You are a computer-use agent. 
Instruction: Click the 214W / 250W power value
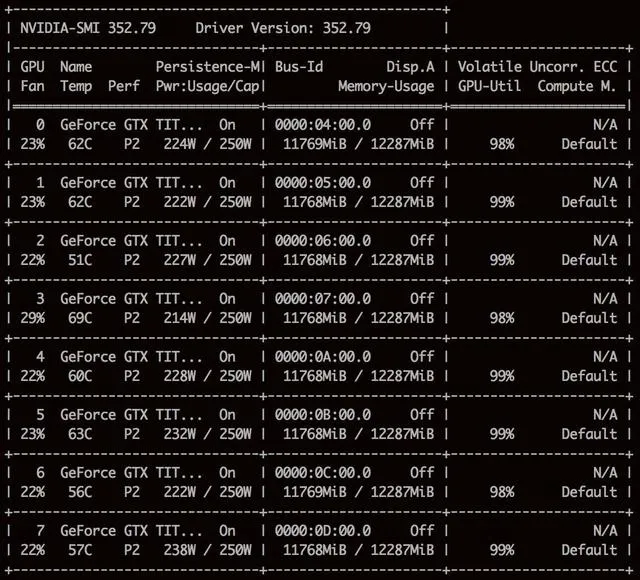206,318
